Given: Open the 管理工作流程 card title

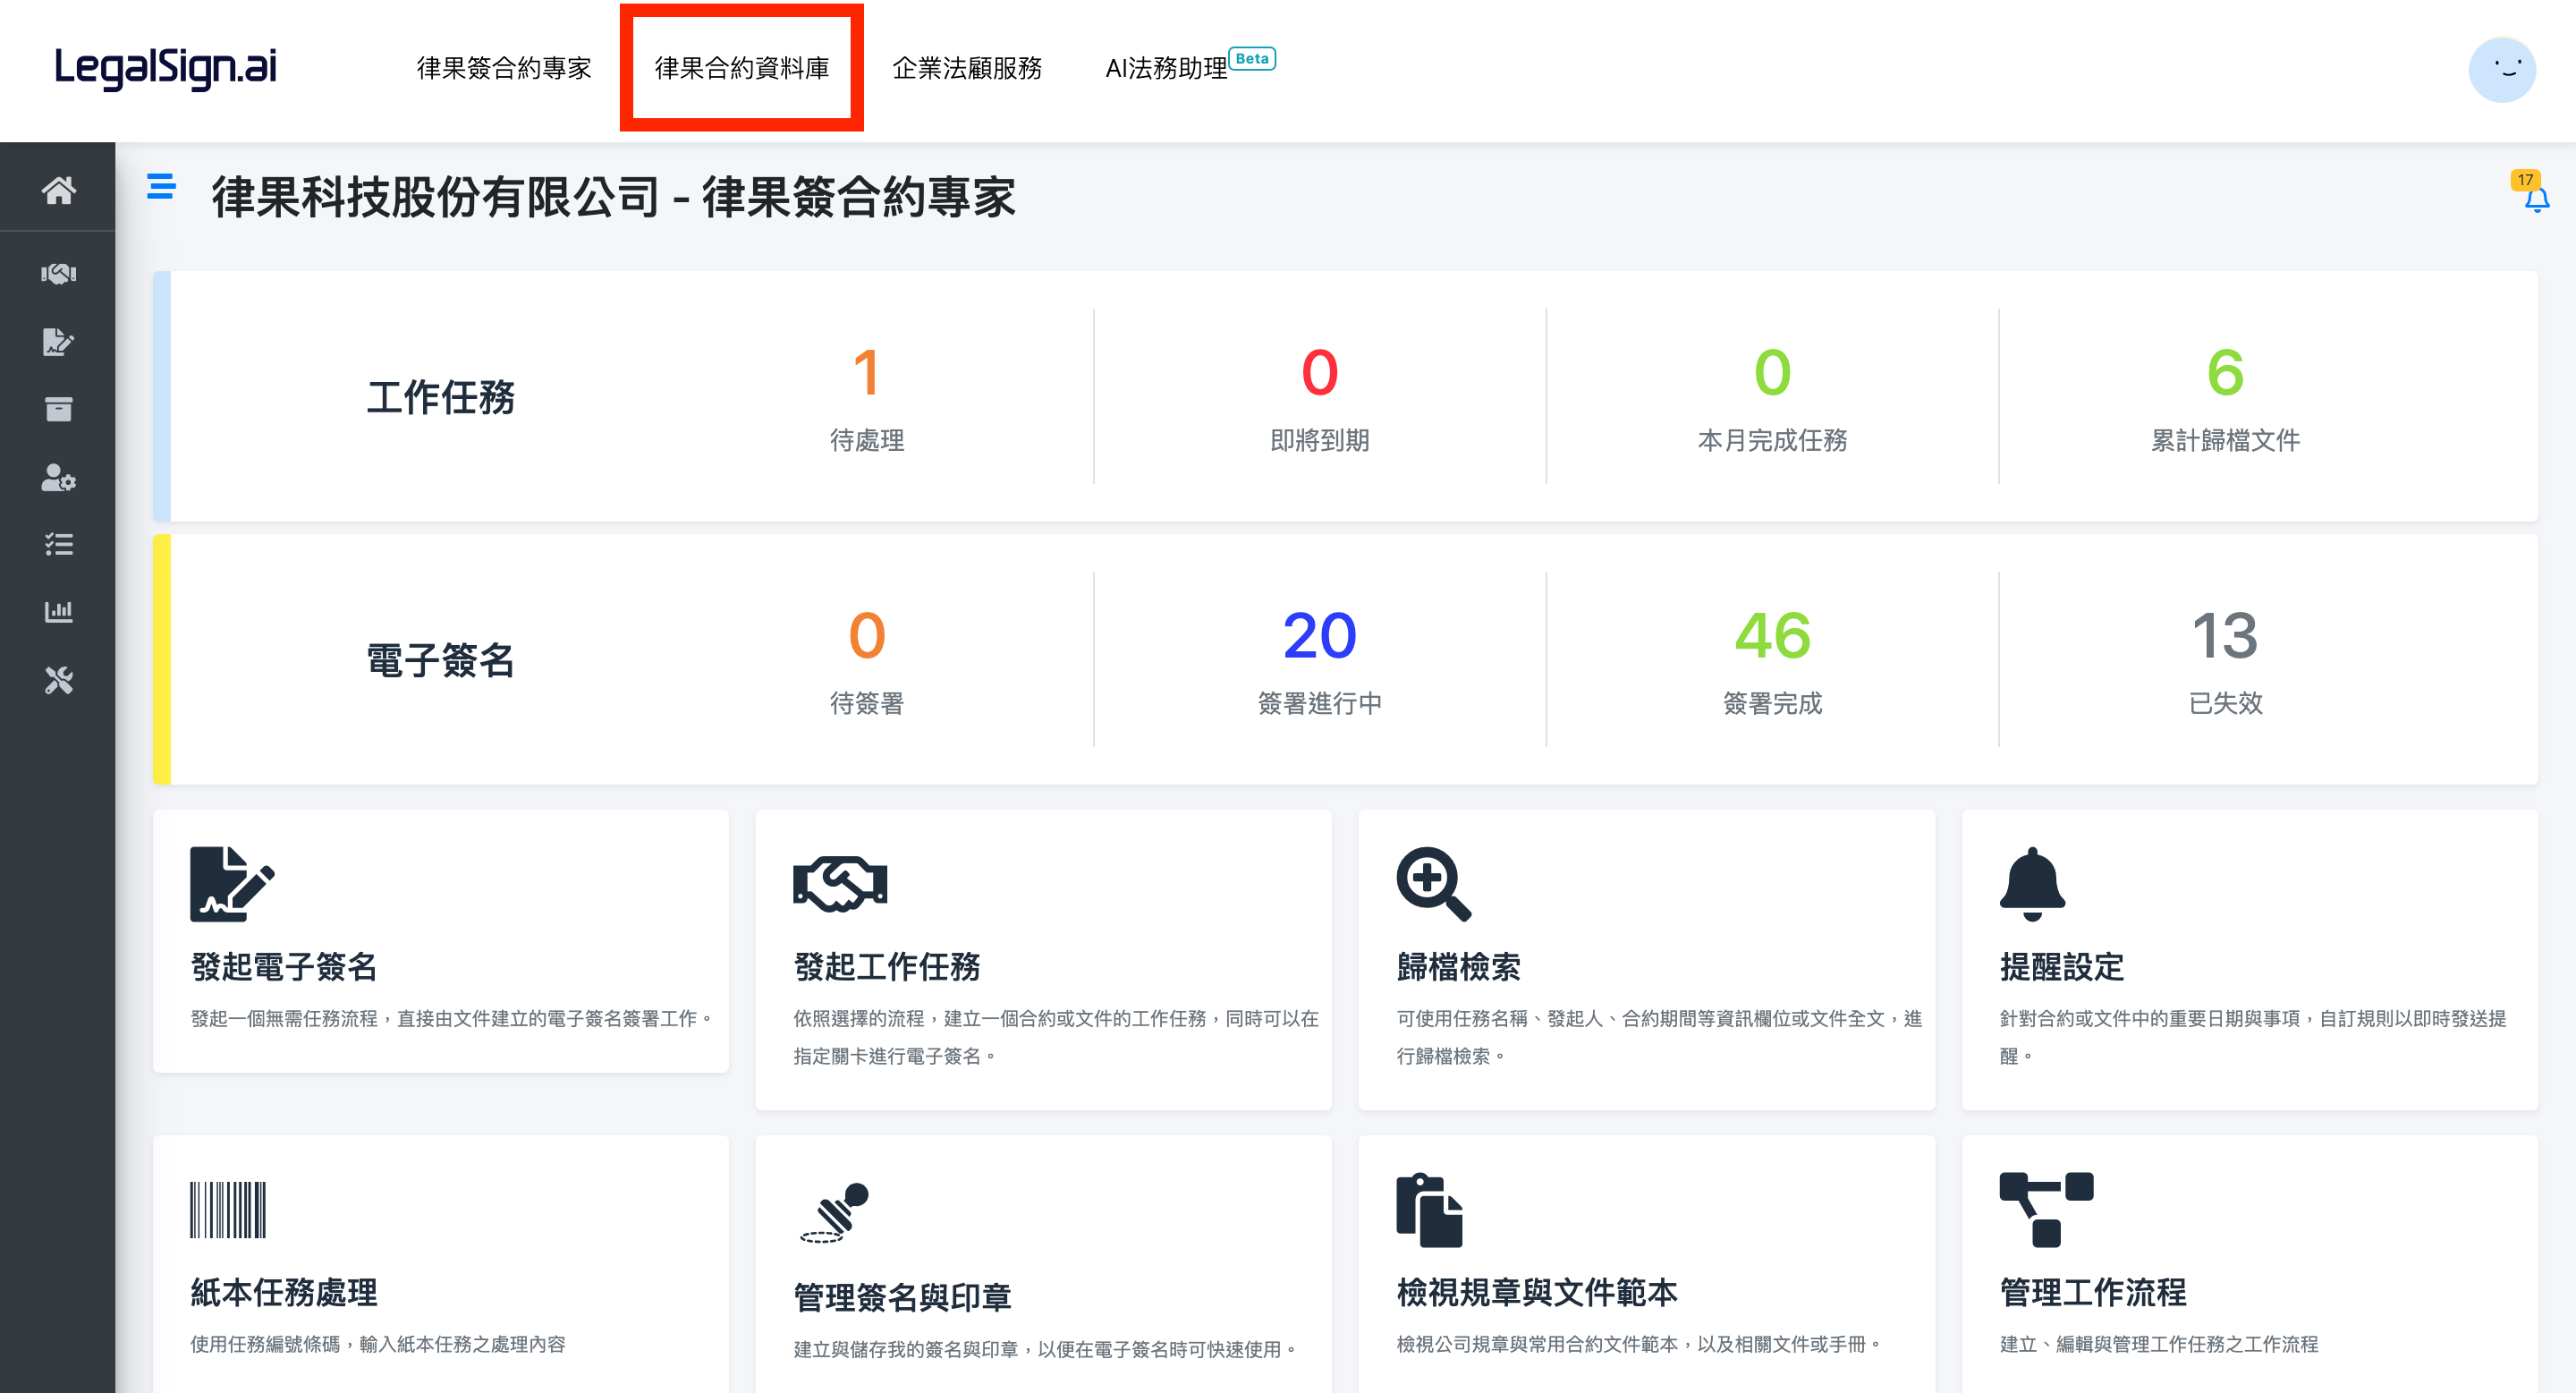Looking at the screenshot, I should [x=2093, y=1292].
